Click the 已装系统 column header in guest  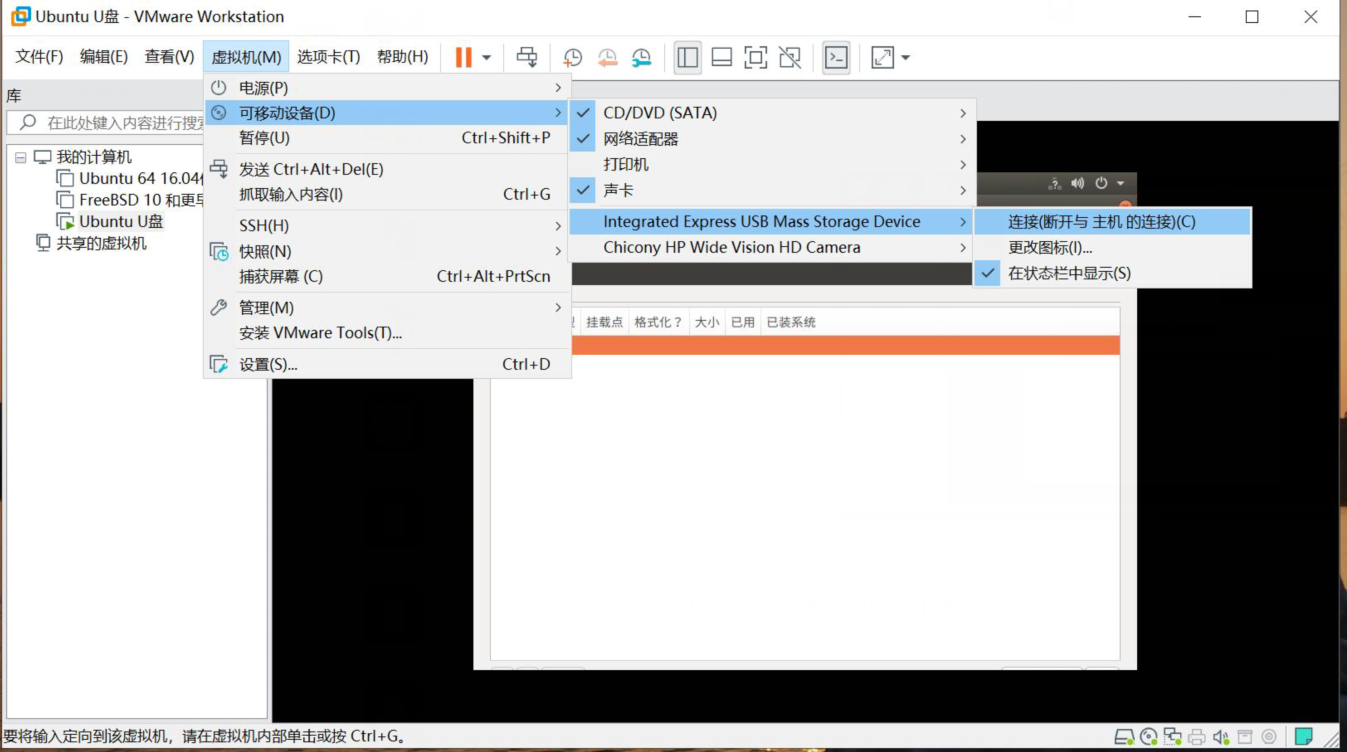(x=791, y=322)
